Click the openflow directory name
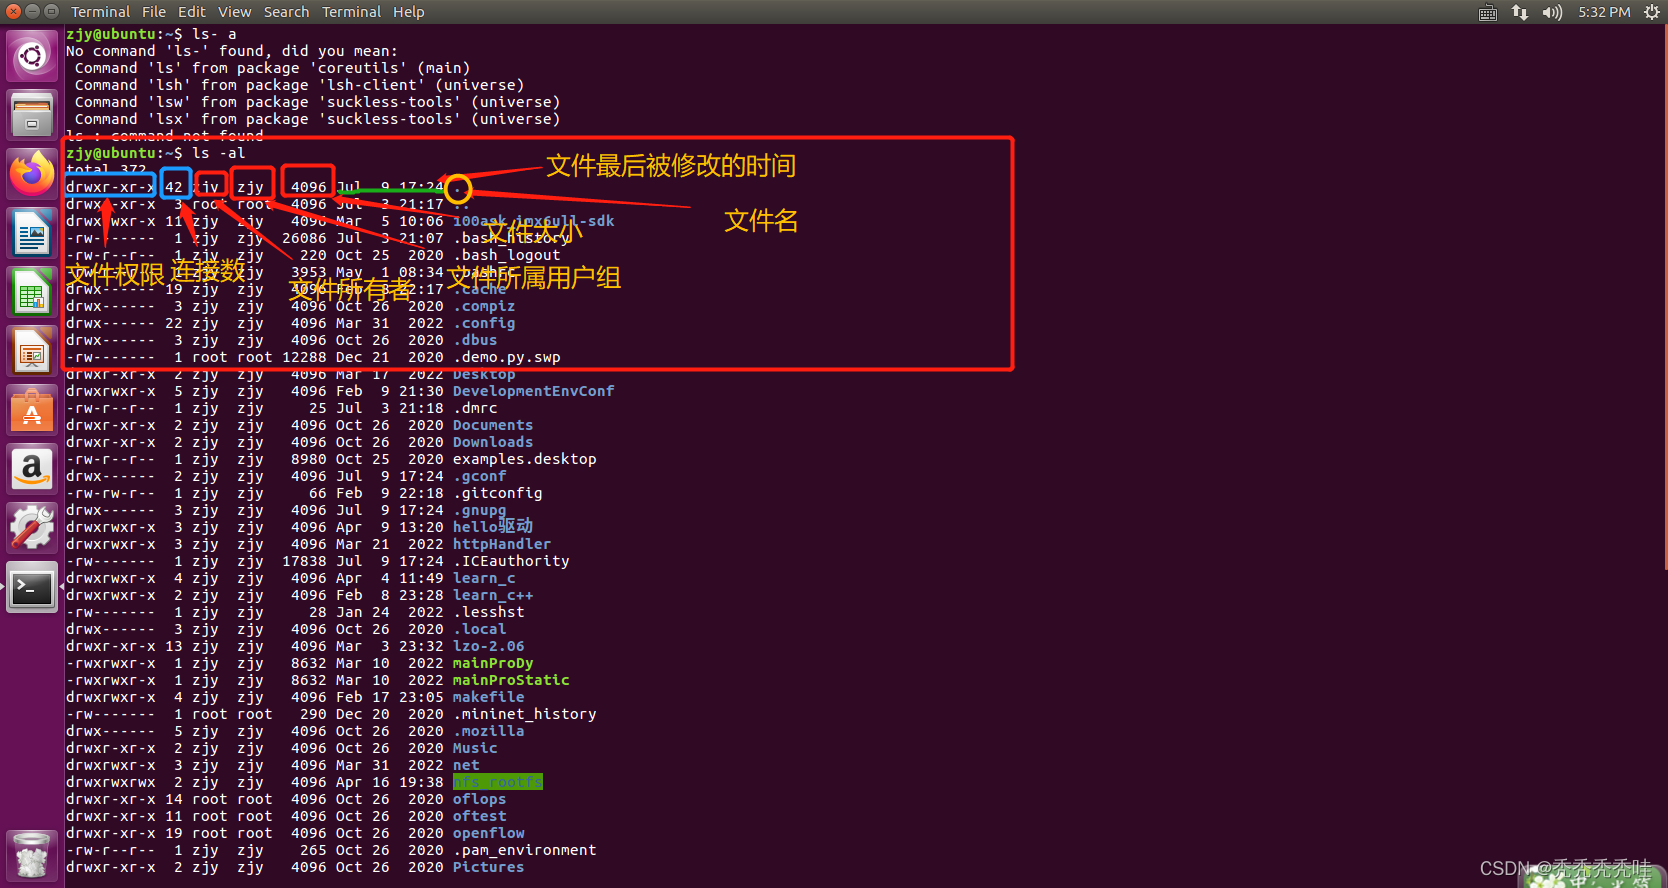This screenshot has height=888, width=1668. (x=488, y=833)
